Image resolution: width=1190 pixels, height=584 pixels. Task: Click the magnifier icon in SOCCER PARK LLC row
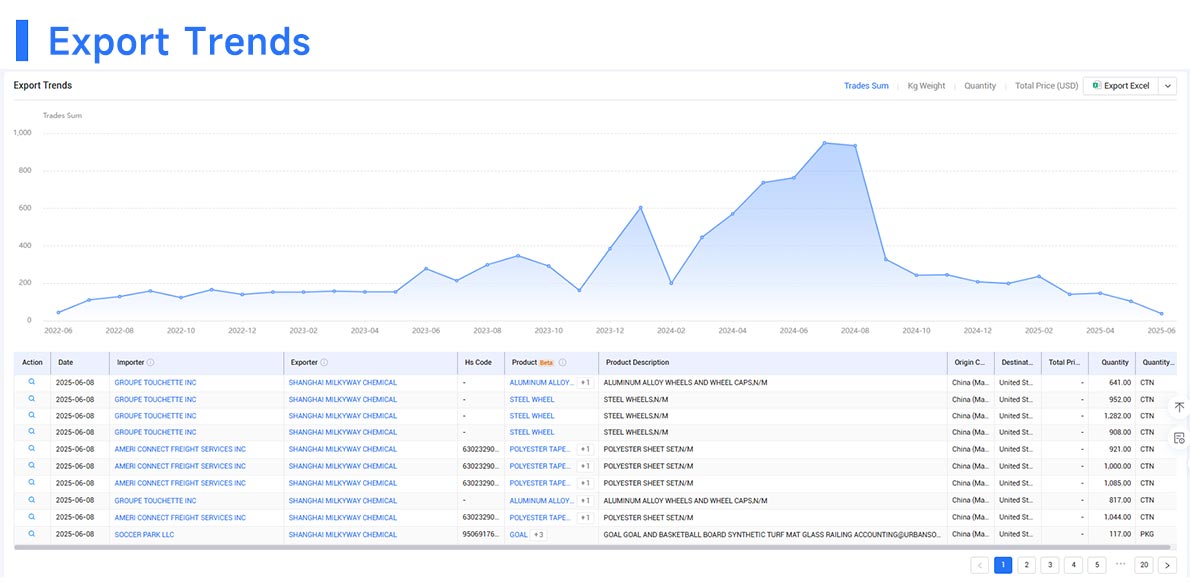click(32, 533)
